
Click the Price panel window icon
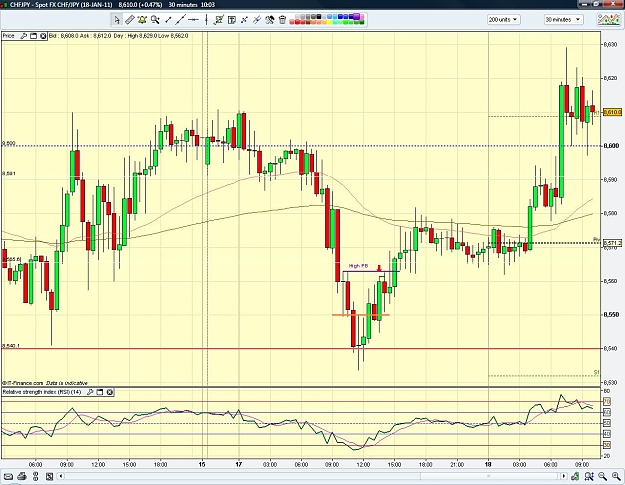coord(33,36)
